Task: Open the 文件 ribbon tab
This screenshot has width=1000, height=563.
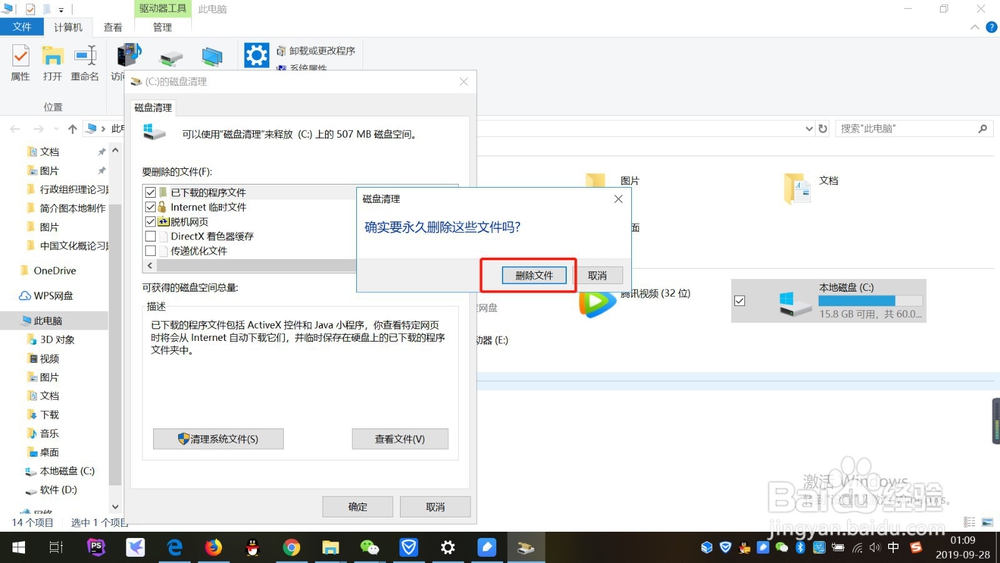Action: coord(22,27)
